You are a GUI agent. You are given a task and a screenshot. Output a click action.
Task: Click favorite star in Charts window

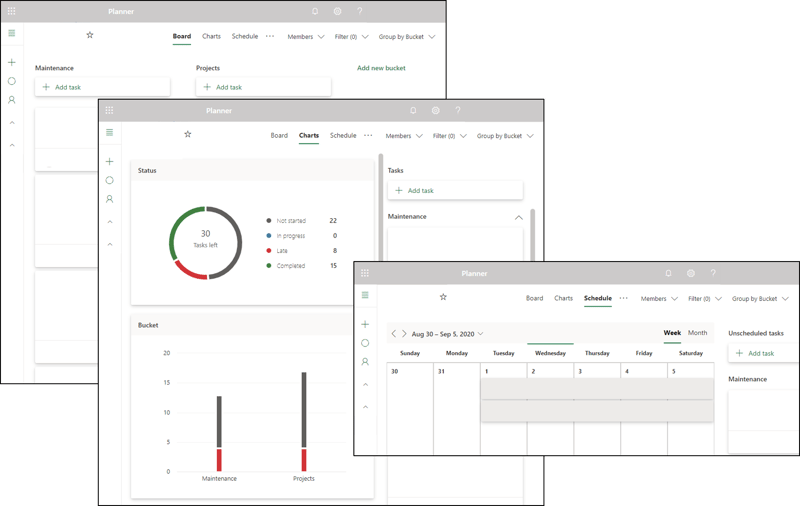pyautogui.click(x=188, y=134)
